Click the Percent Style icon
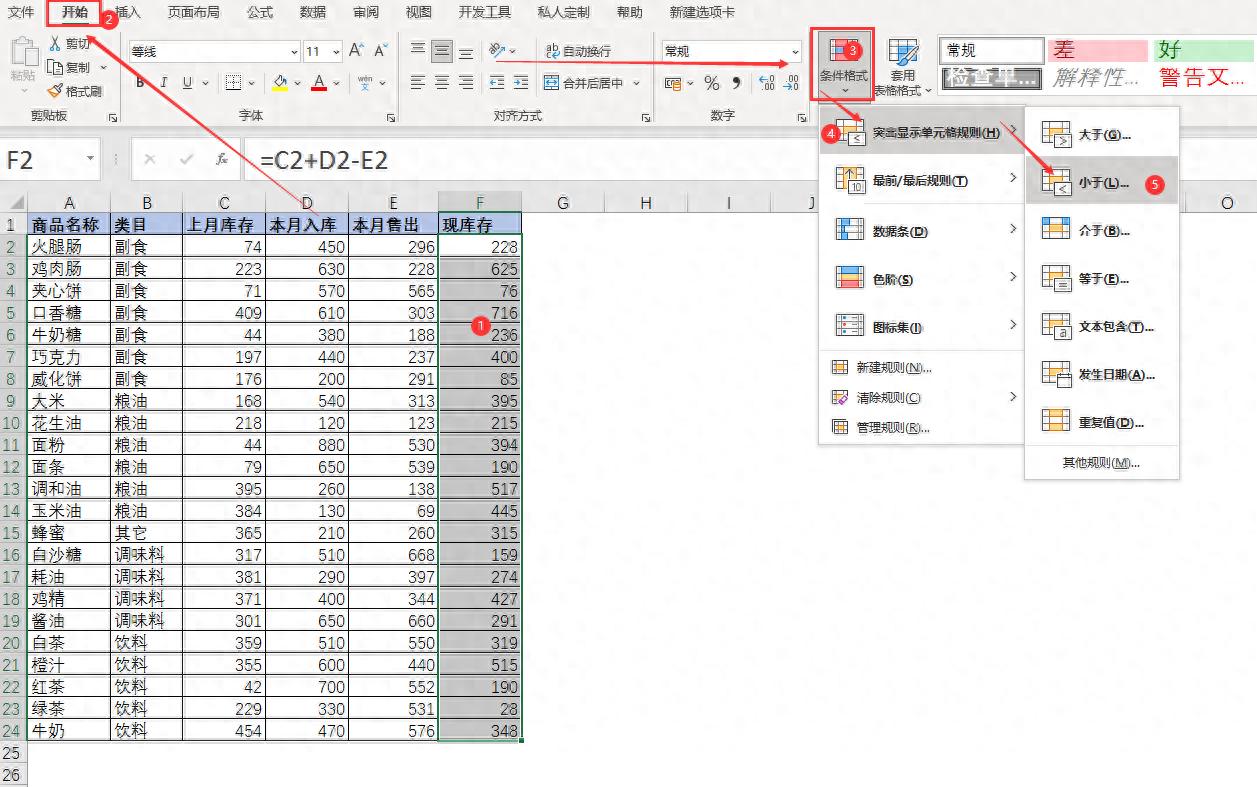 [x=712, y=83]
